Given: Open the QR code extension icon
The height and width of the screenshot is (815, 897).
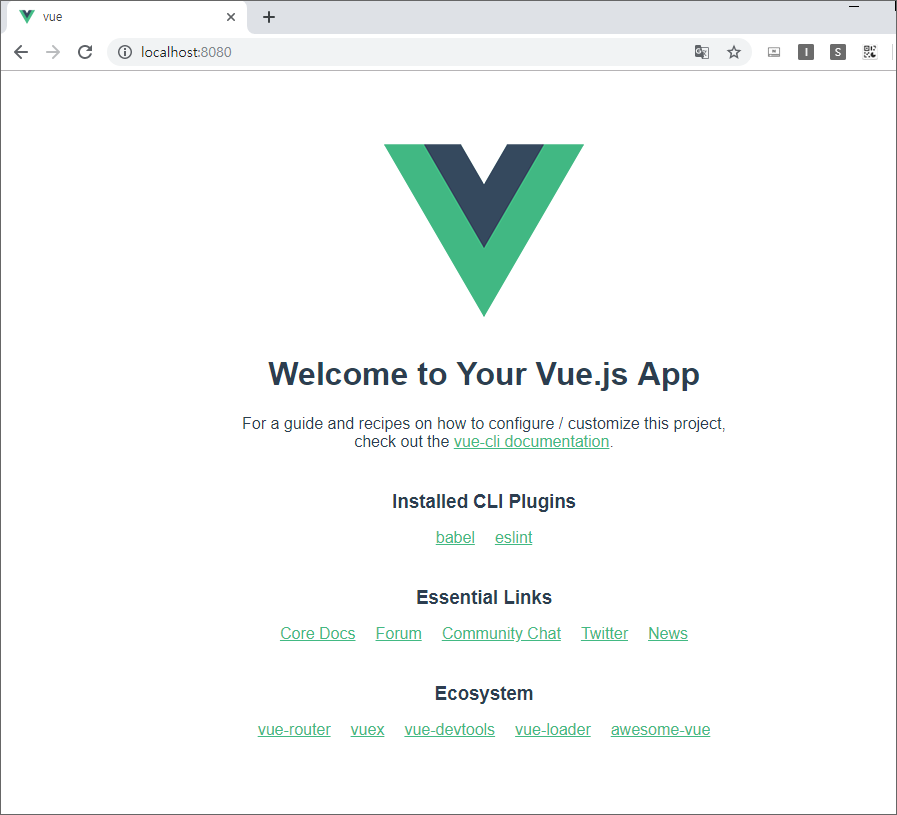Looking at the screenshot, I should tap(870, 52).
